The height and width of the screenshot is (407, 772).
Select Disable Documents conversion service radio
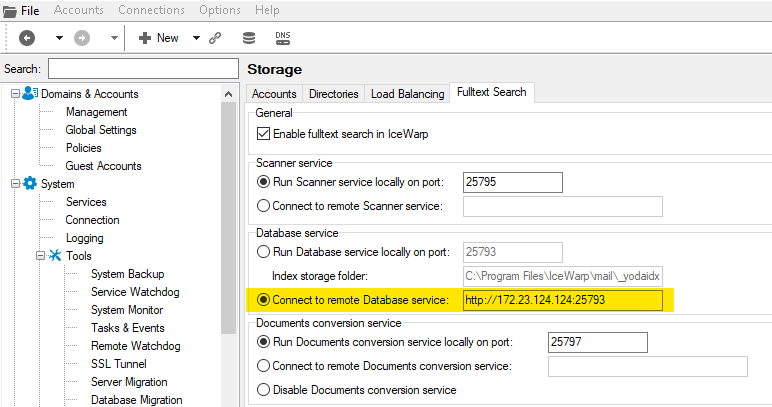(263, 390)
